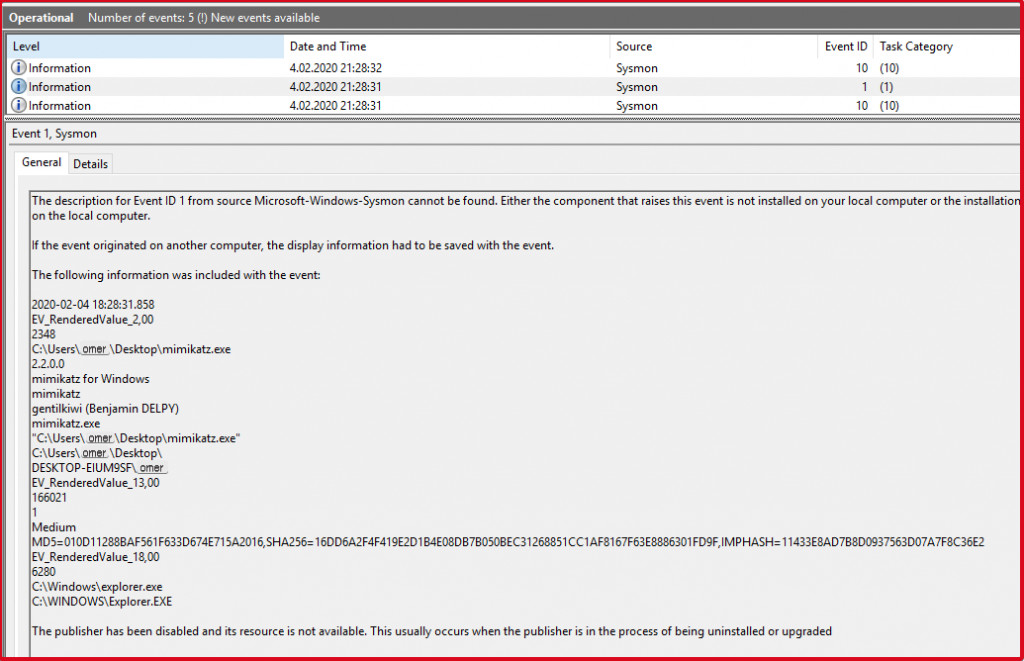Switch to the Details tab
The height and width of the screenshot is (661, 1024).
click(x=90, y=163)
